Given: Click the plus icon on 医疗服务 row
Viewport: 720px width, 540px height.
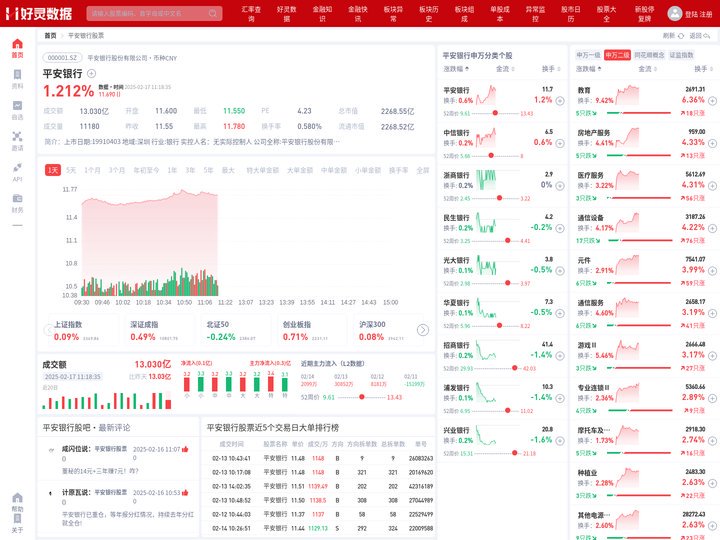Looking at the screenshot, I should [x=712, y=186].
